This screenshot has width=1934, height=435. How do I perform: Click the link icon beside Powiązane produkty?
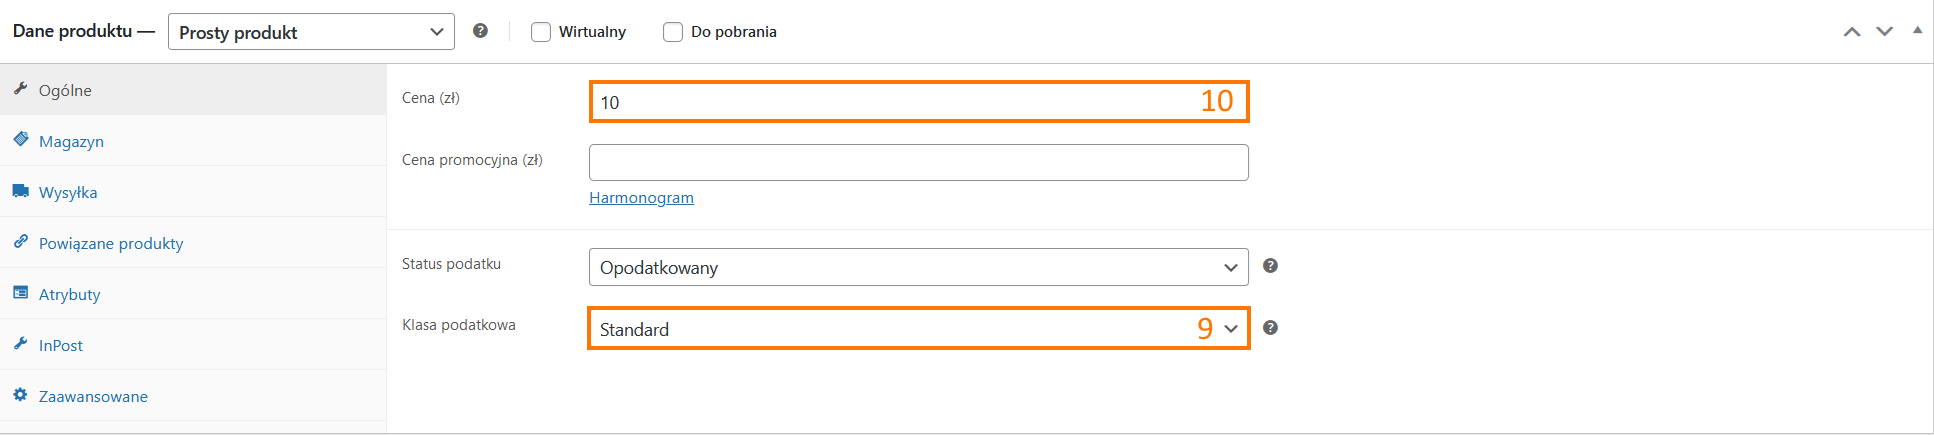point(20,242)
